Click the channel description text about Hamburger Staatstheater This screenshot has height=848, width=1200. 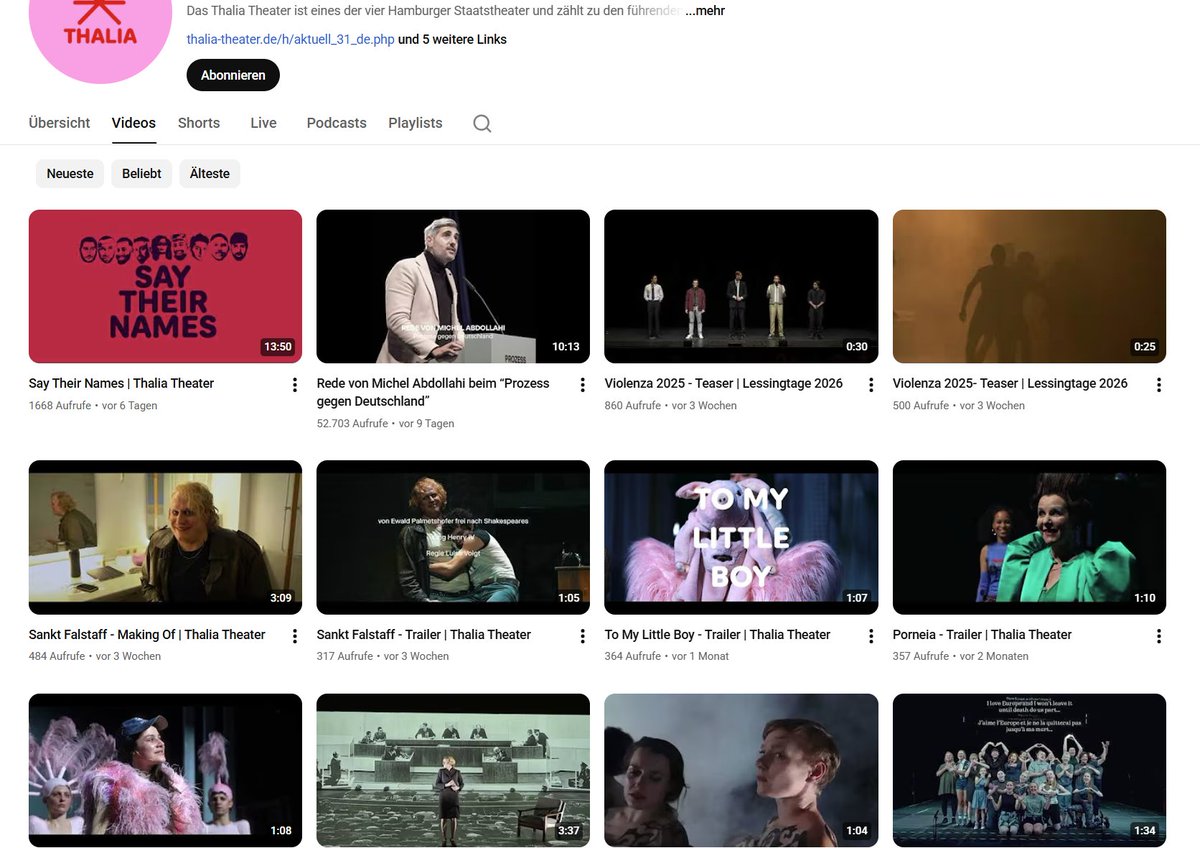point(434,11)
